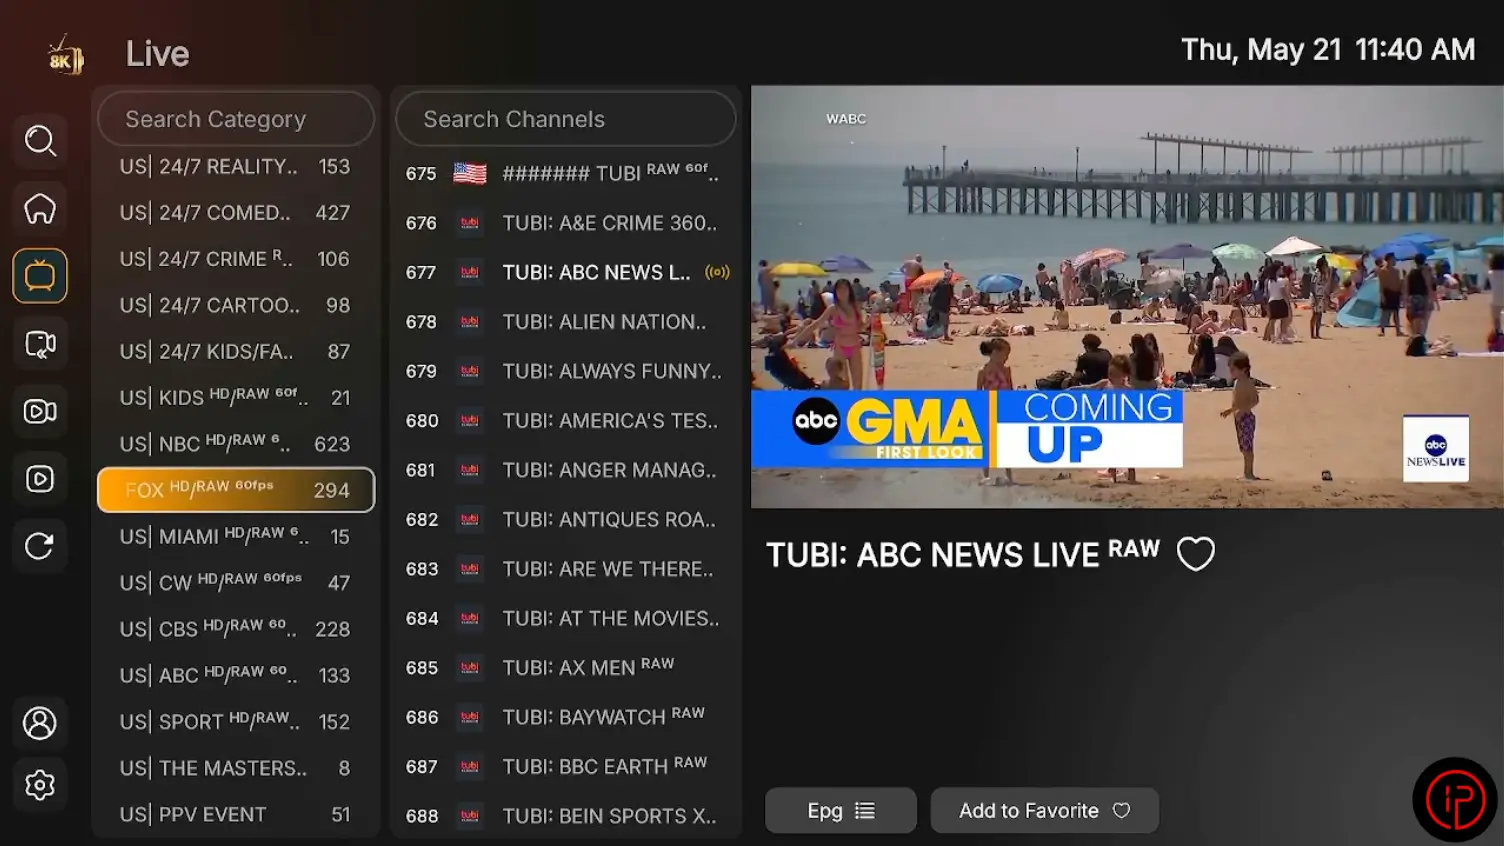1504x846 pixels.
Task: Select US| NBC HD/RAW category
Action: (236, 444)
